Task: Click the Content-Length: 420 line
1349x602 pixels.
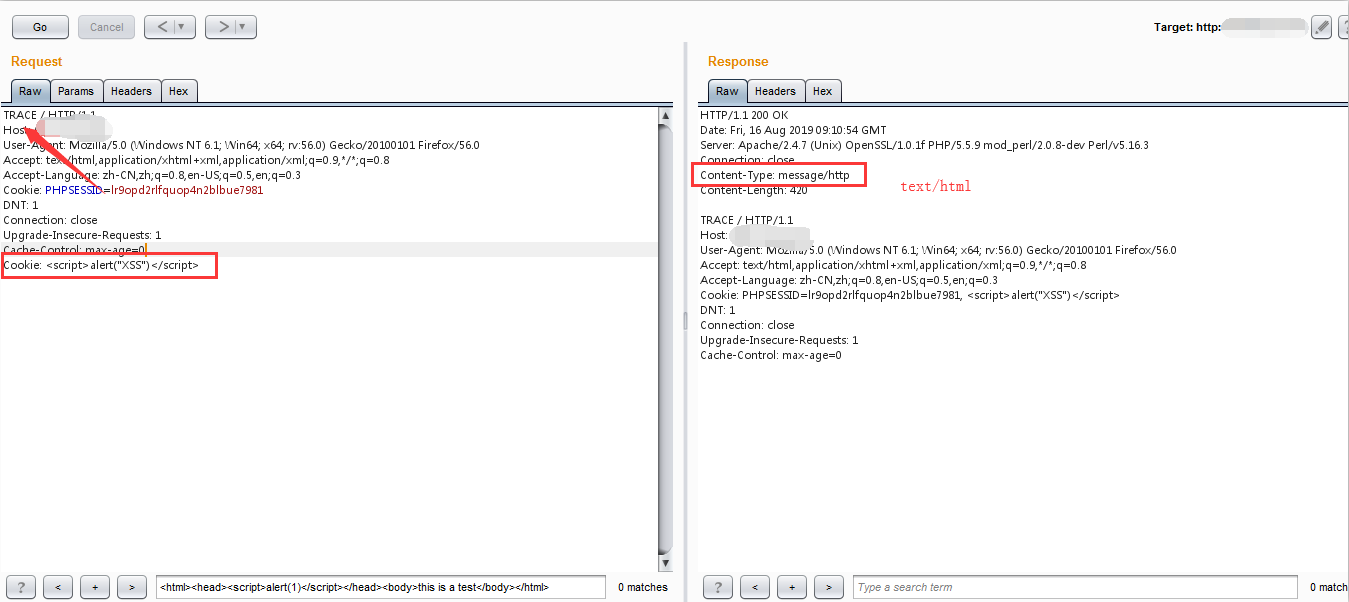Action: click(x=754, y=190)
